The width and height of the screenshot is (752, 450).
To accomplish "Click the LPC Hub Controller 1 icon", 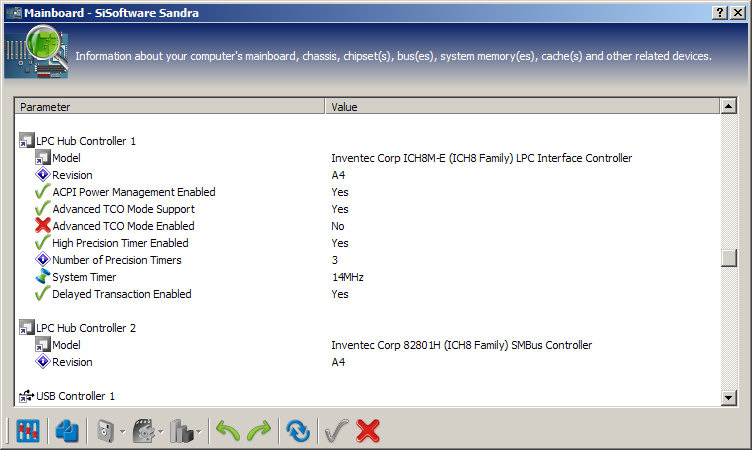I will coord(26,141).
